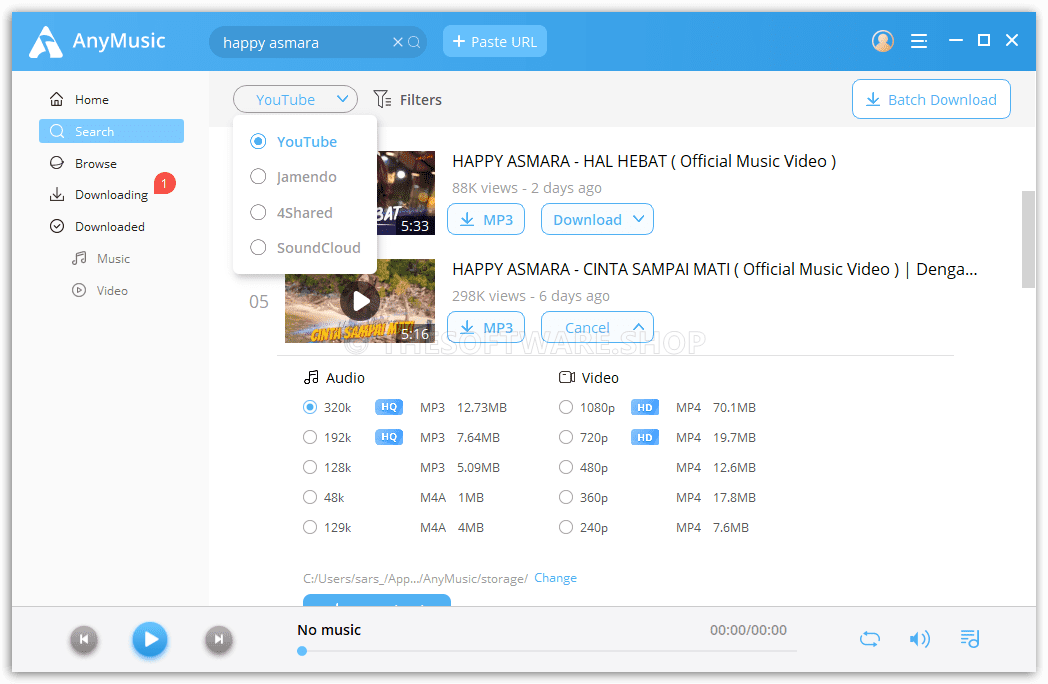This screenshot has width=1048, height=684.
Task: Open Downloading in sidebar
Action: [x=99, y=195]
